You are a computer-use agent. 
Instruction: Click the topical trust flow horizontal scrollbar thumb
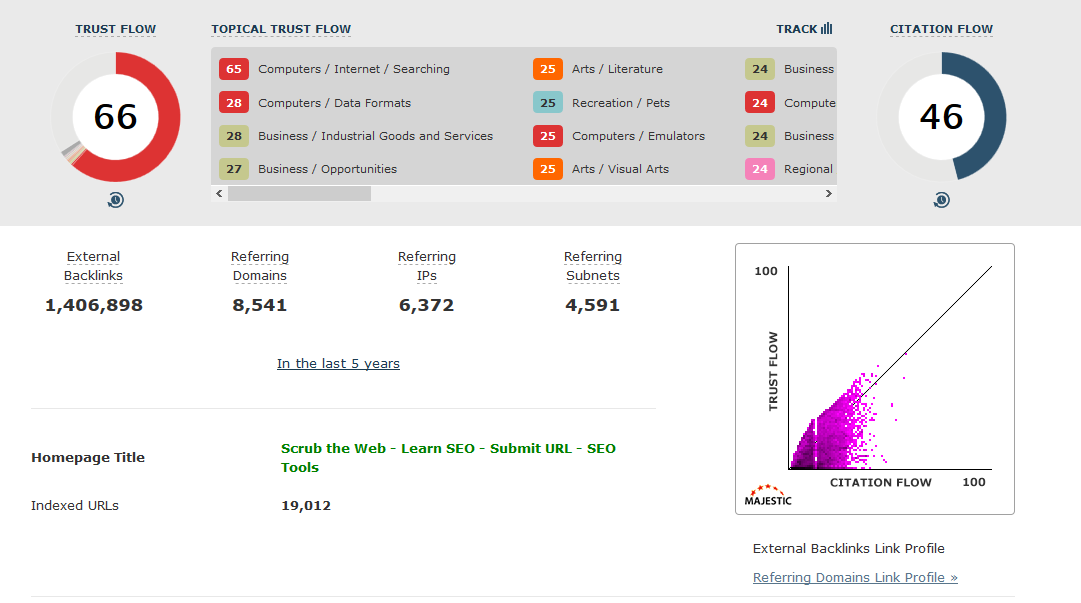(299, 194)
